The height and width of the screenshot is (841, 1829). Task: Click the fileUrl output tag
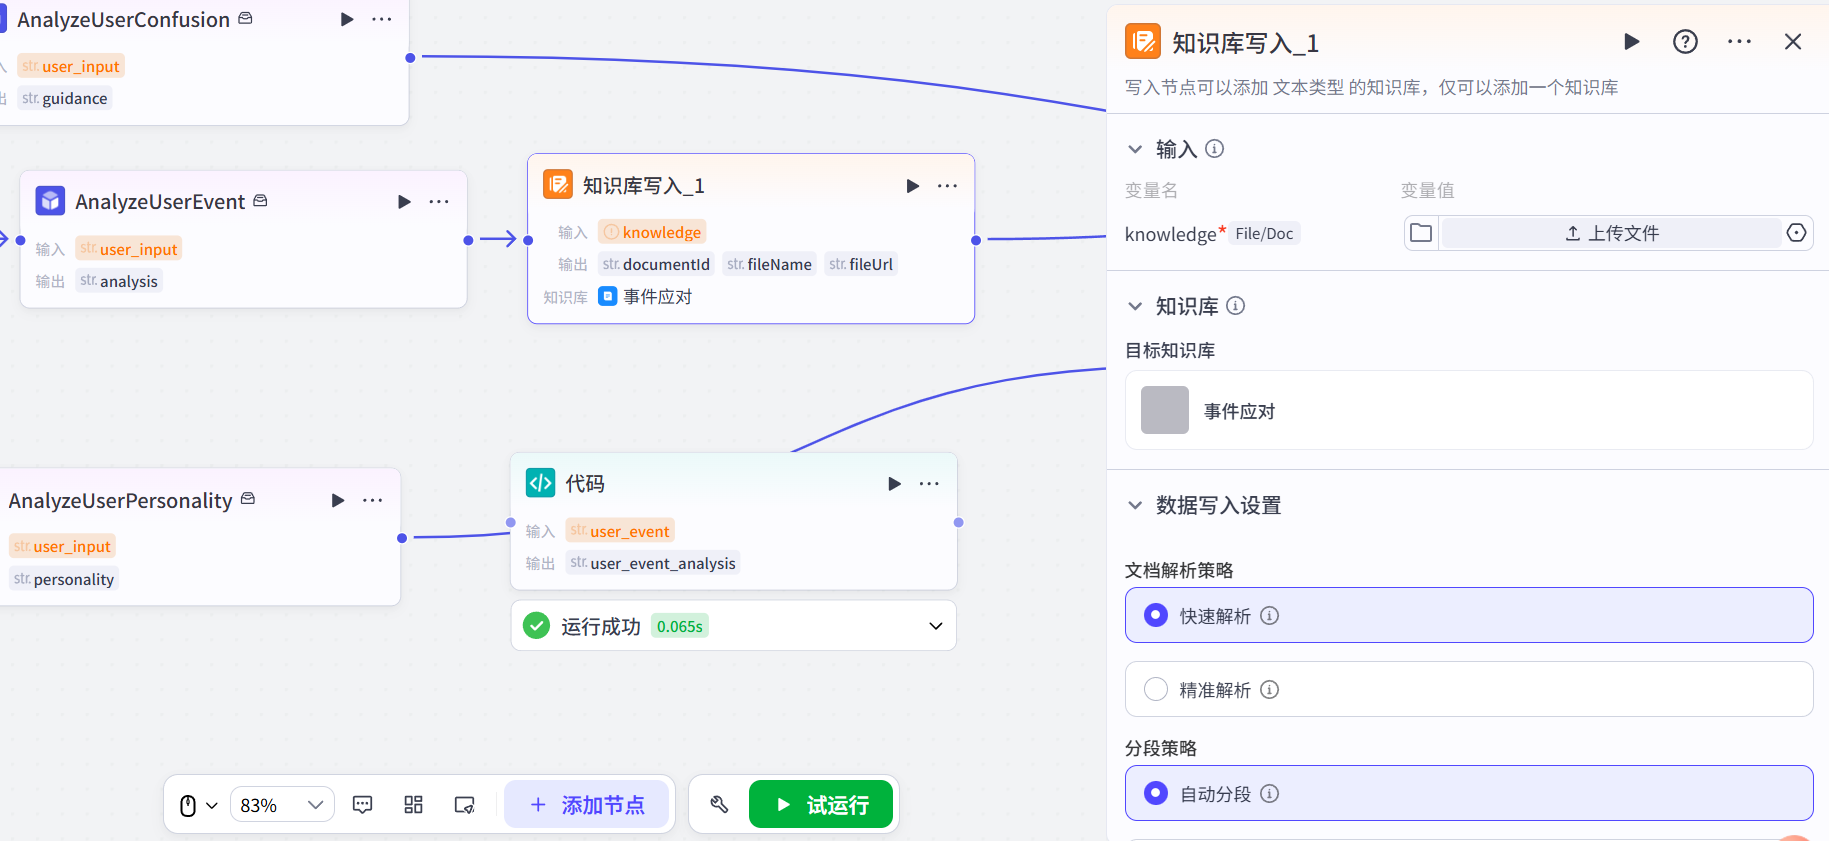click(861, 264)
